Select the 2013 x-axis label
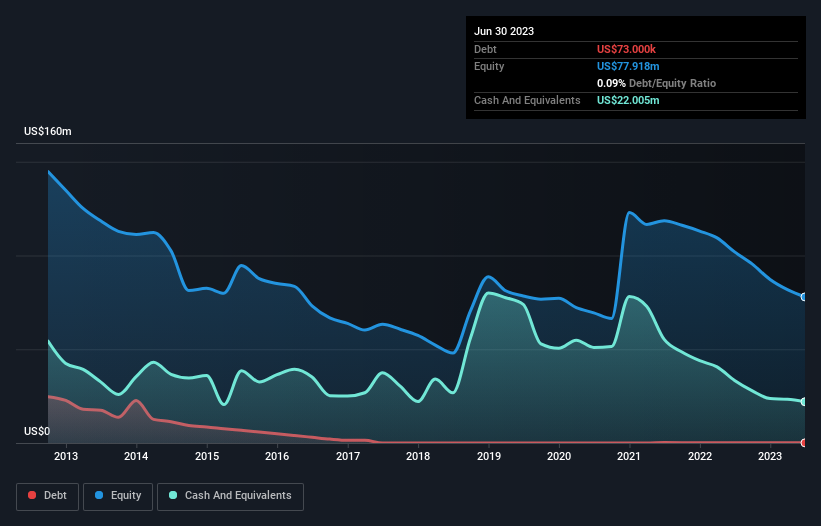The image size is (821, 526). click(x=66, y=457)
